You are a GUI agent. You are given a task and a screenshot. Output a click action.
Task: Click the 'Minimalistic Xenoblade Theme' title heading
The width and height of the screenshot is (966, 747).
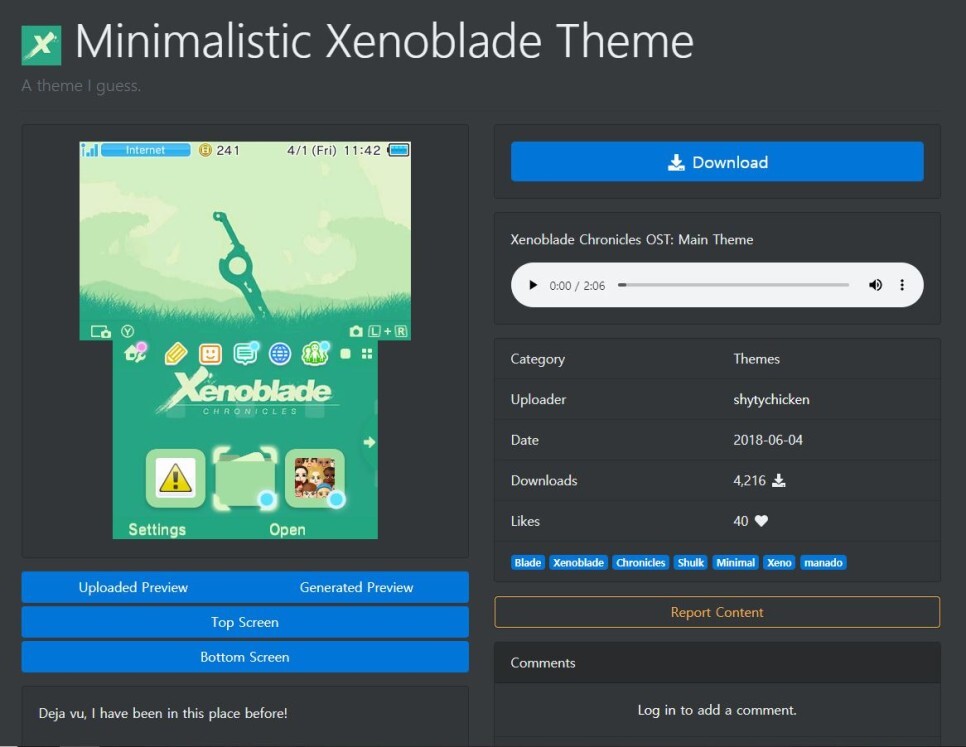click(x=384, y=41)
